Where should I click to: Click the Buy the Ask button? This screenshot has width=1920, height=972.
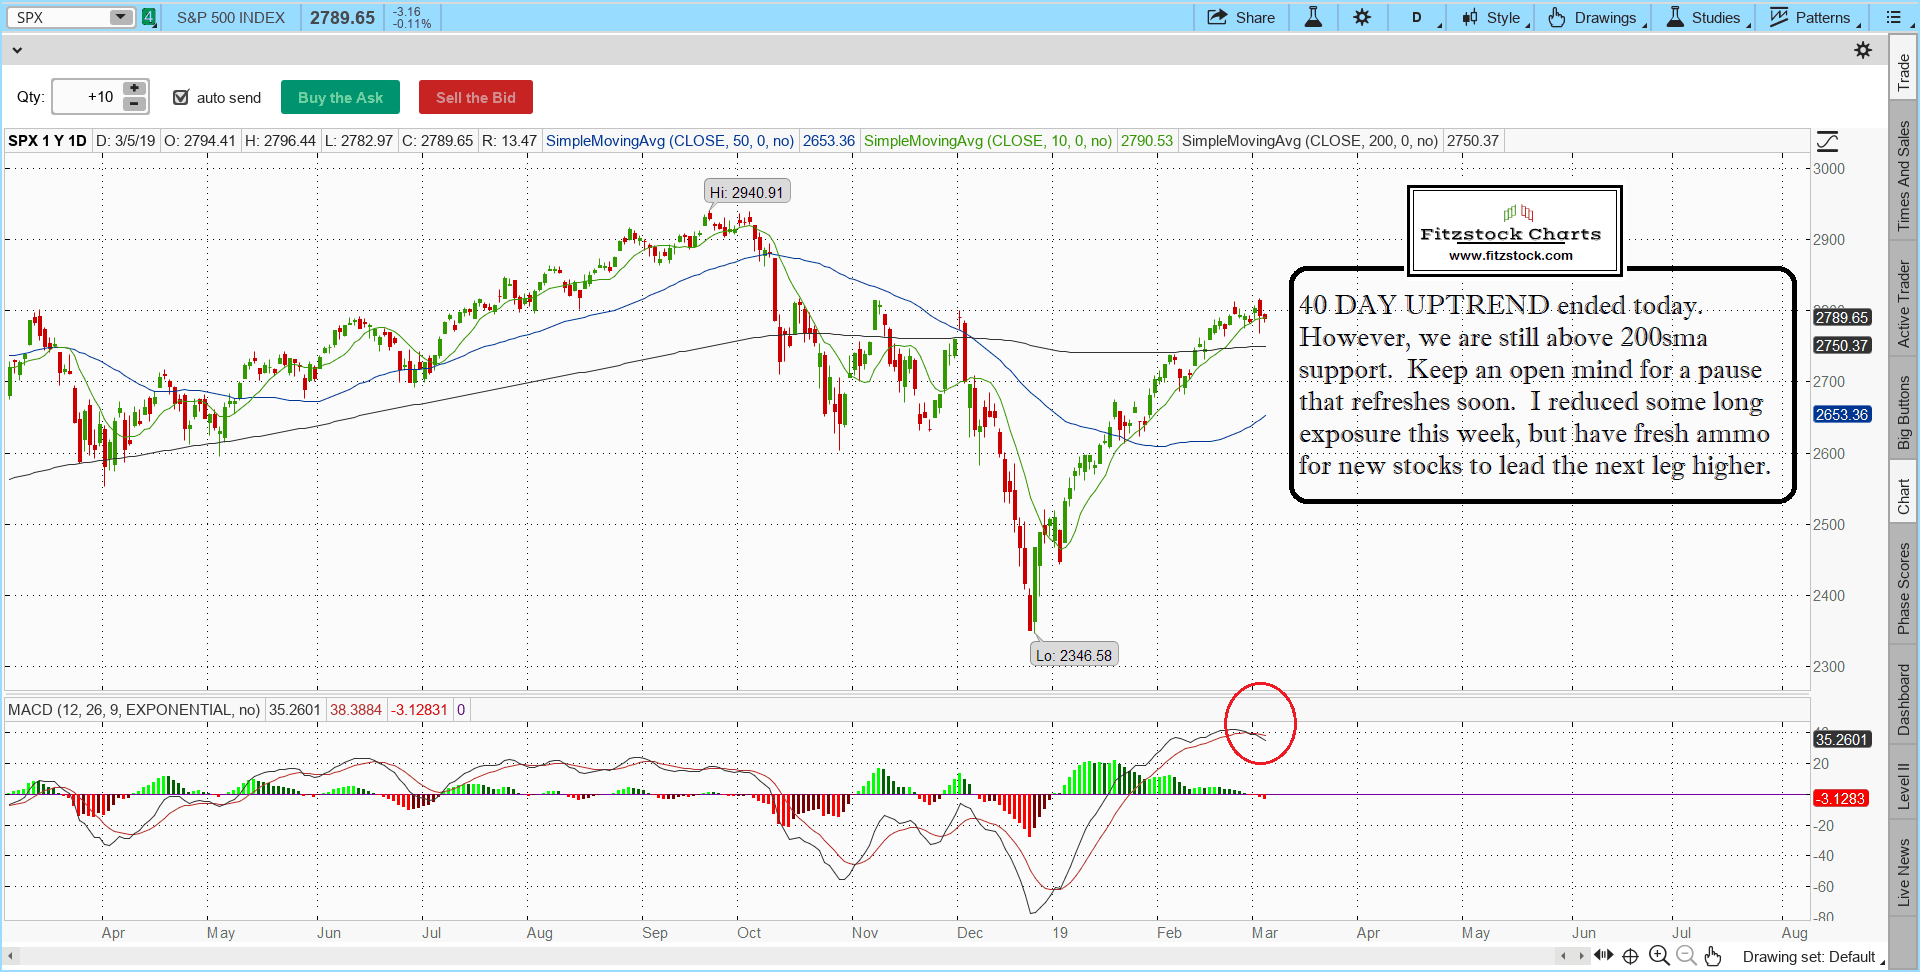(x=340, y=97)
